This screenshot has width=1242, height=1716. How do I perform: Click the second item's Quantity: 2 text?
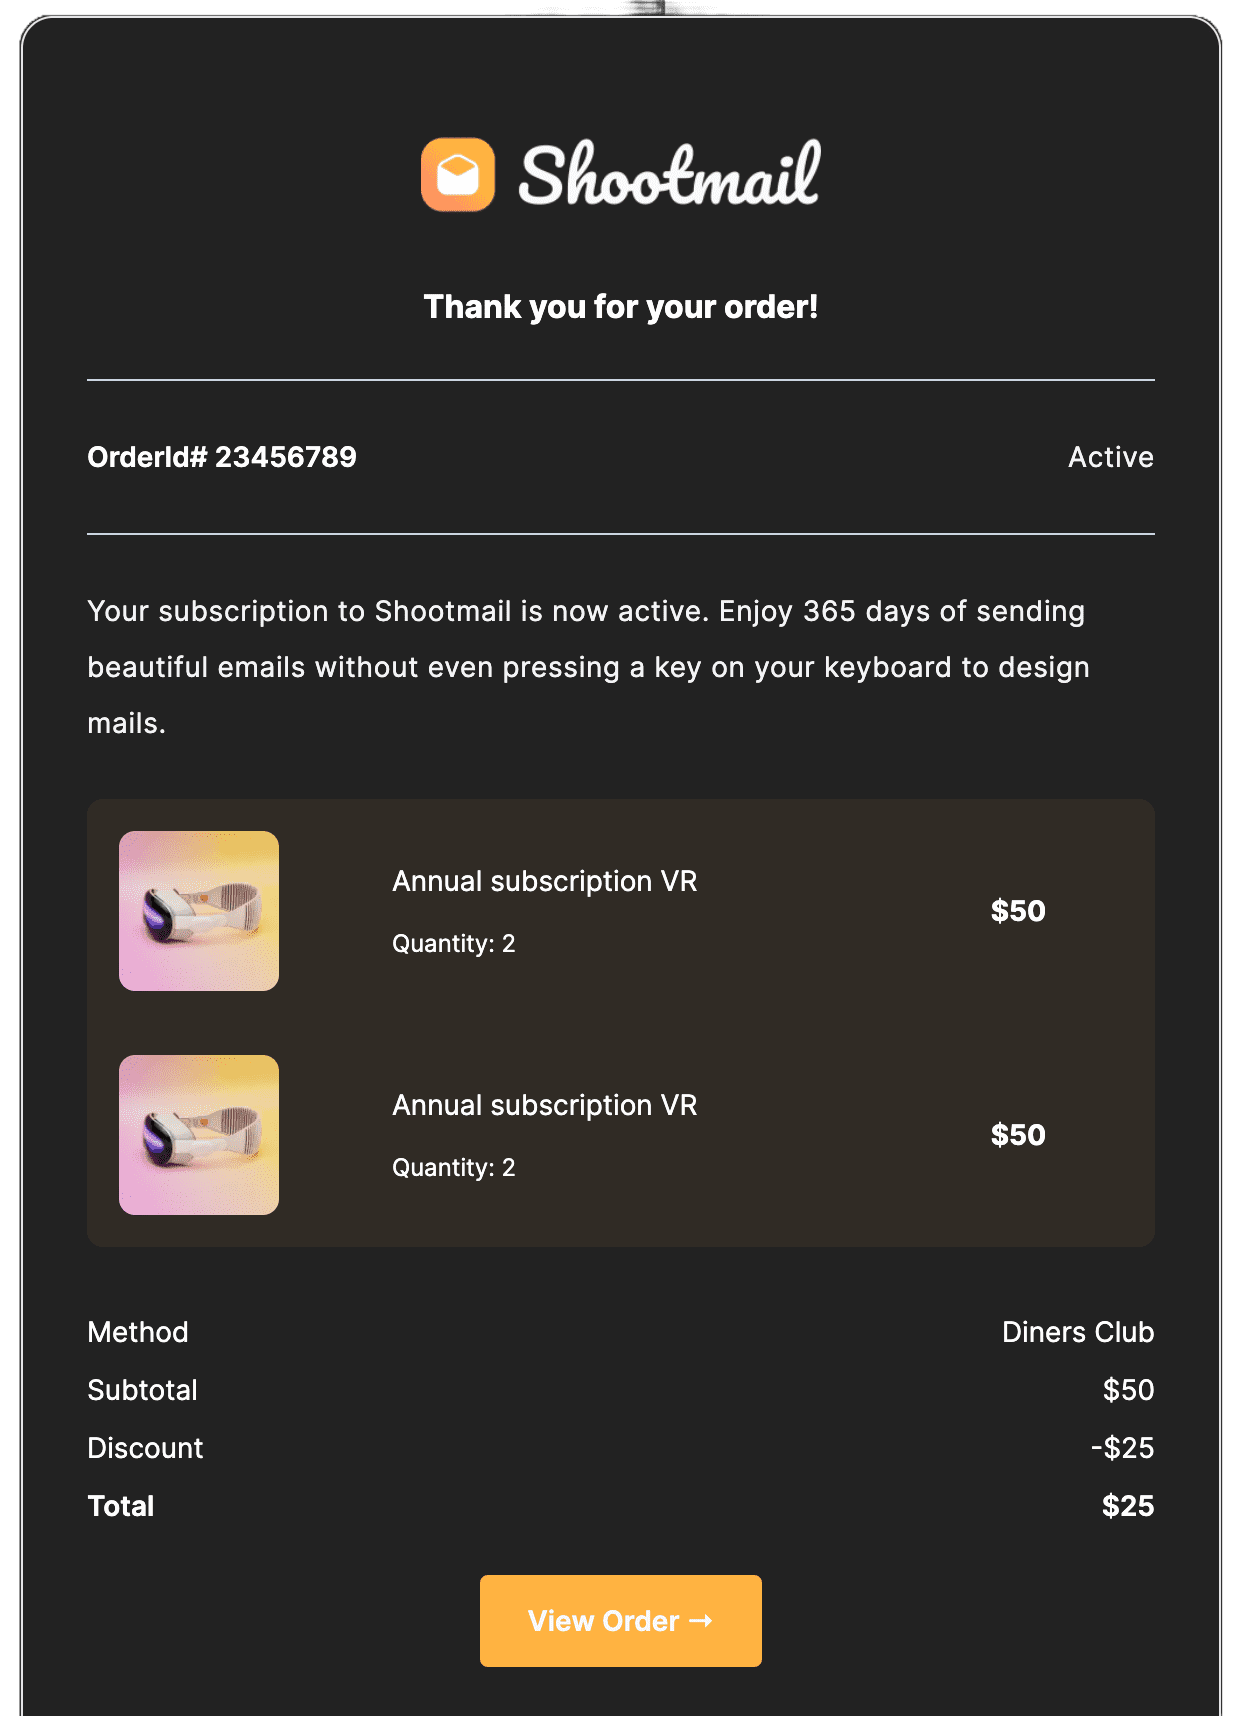(x=454, y=1167)
